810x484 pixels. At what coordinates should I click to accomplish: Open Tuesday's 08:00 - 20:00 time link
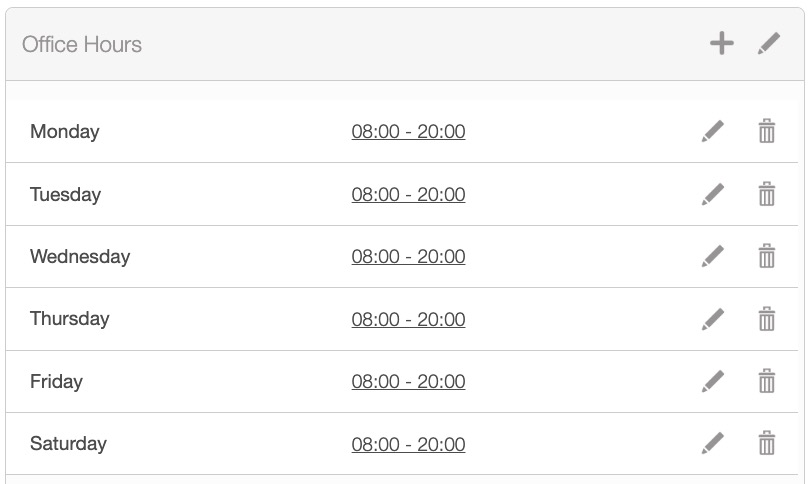click(x=408, y=194)
